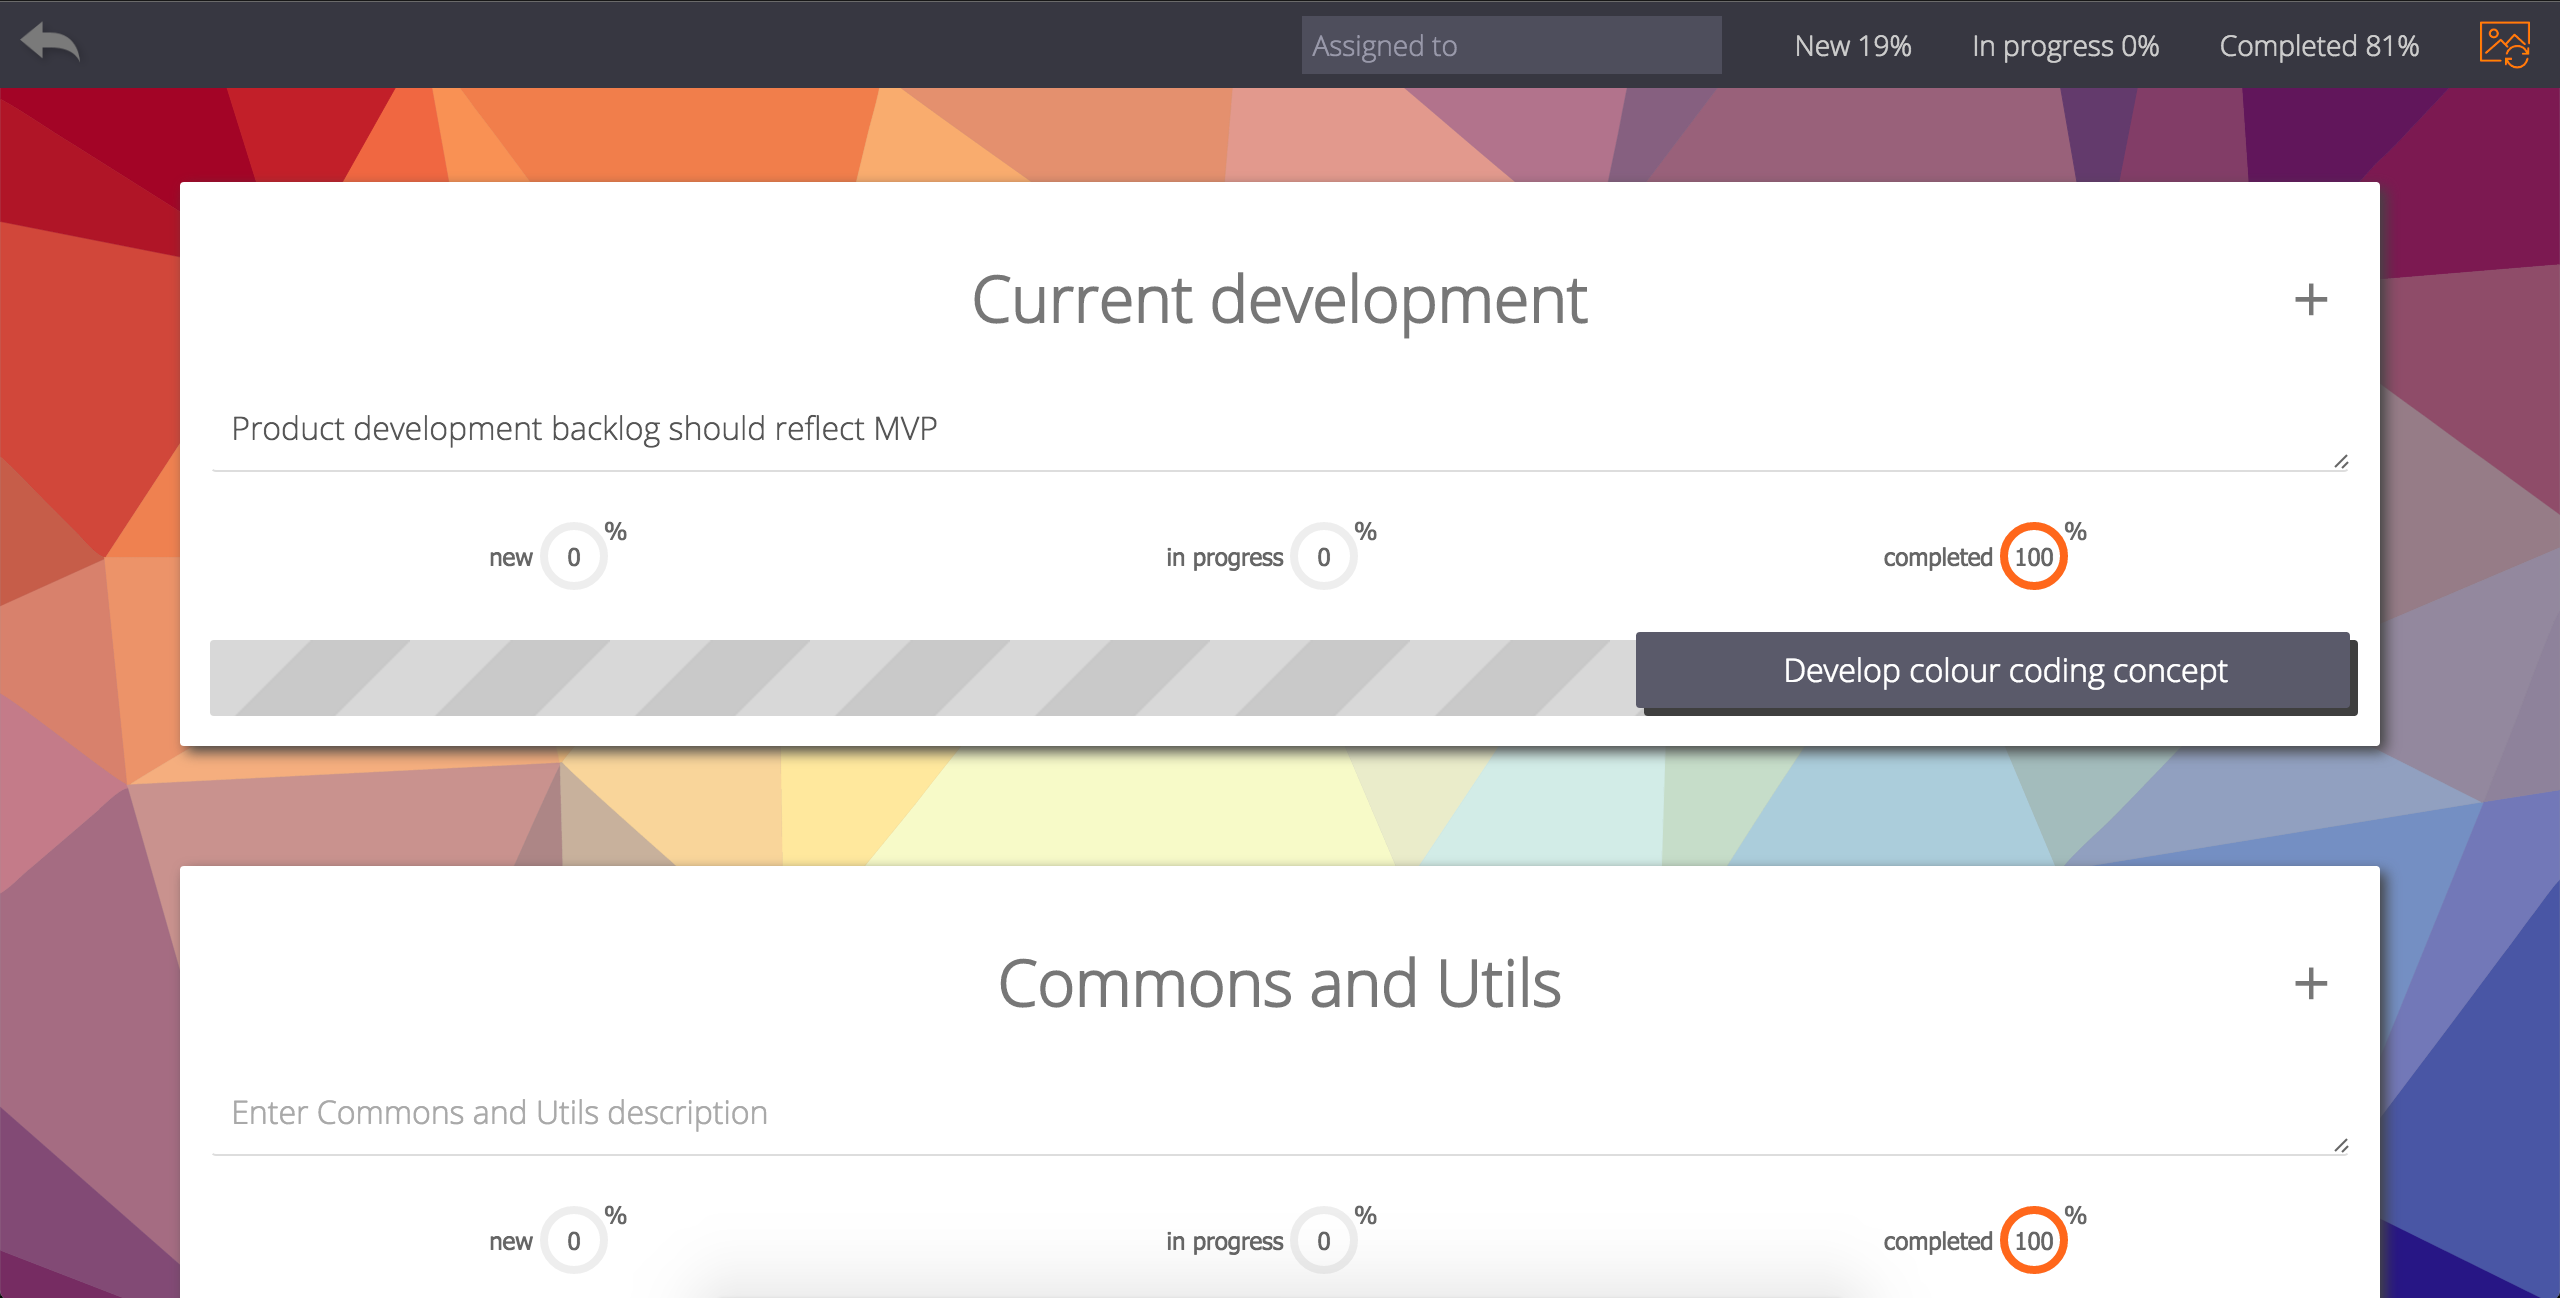Add item to Current development with plus
This screenshot has height=1298, width=2560.
point(2310,299)
